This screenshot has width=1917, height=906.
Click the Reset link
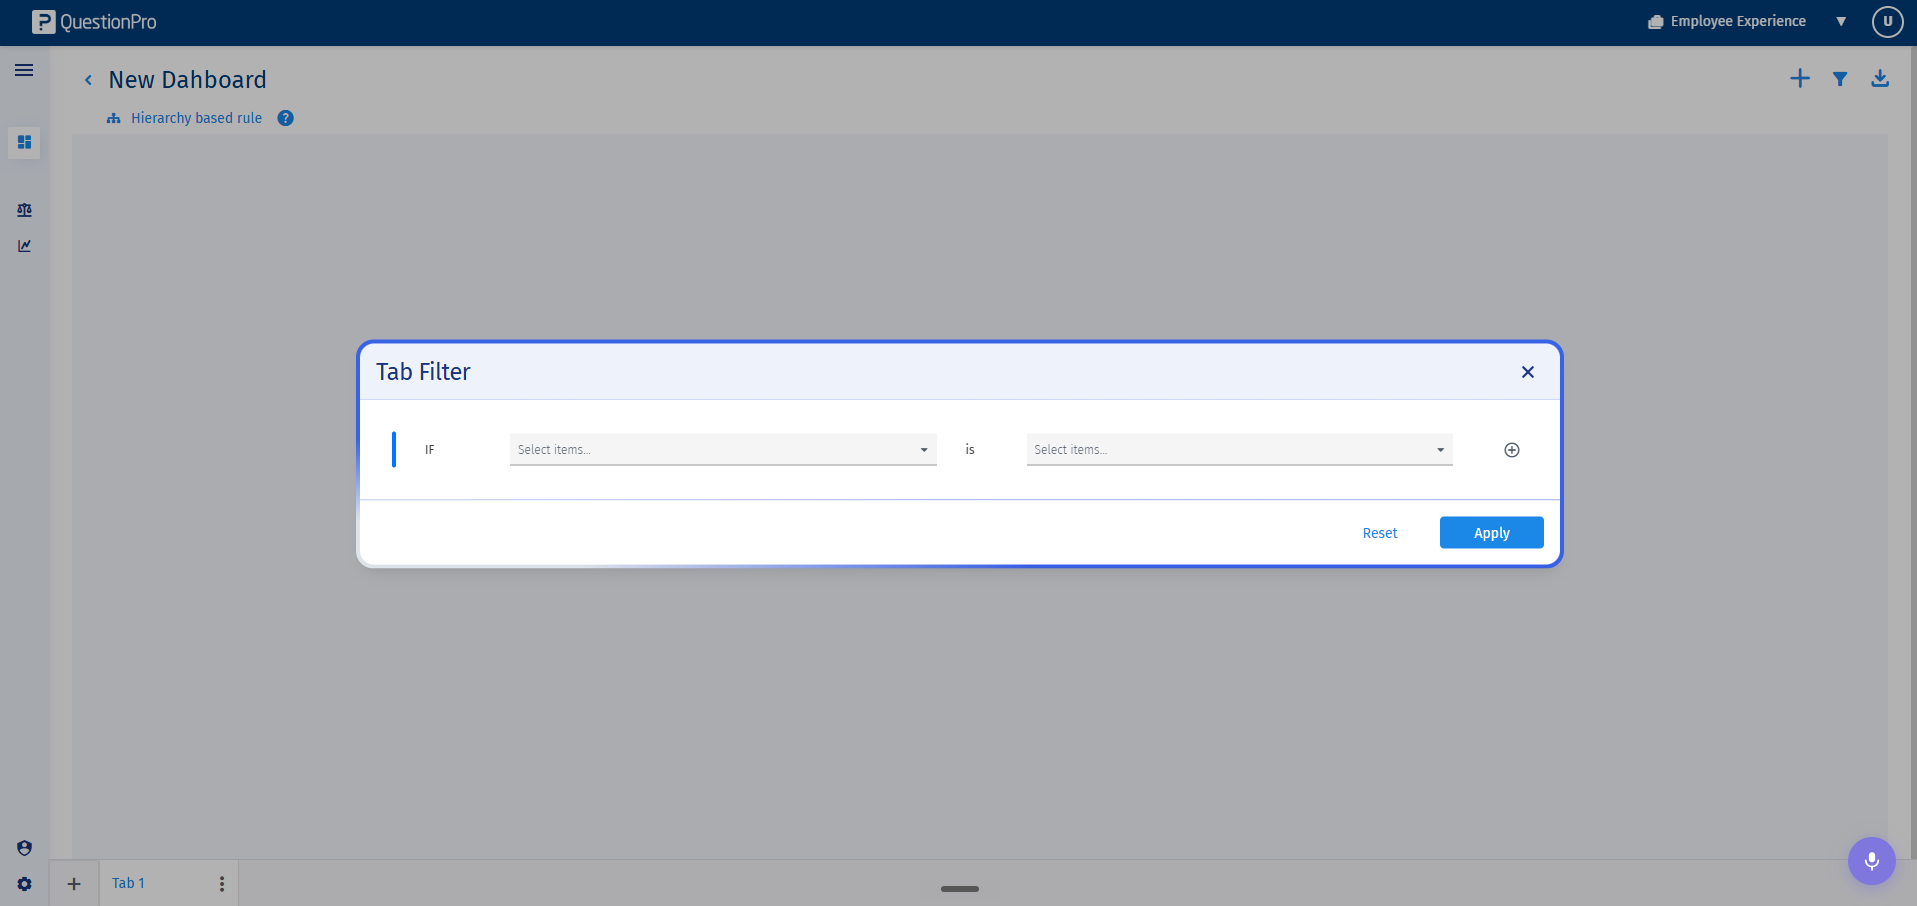(1379, 533)
